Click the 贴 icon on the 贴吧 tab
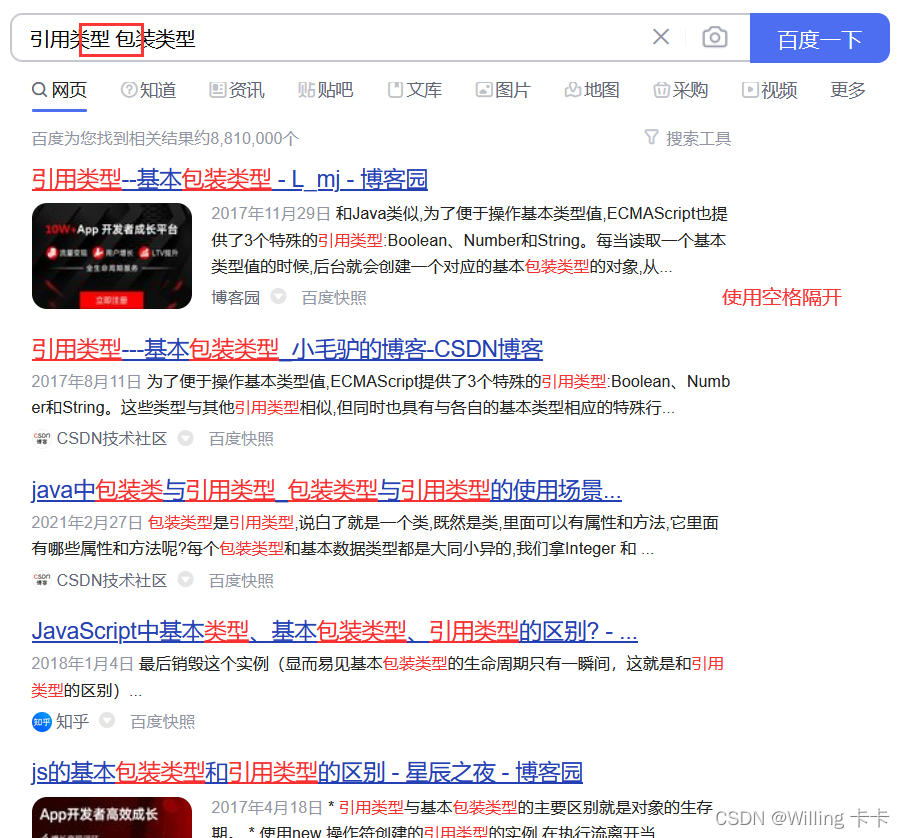 coord(306,90)
